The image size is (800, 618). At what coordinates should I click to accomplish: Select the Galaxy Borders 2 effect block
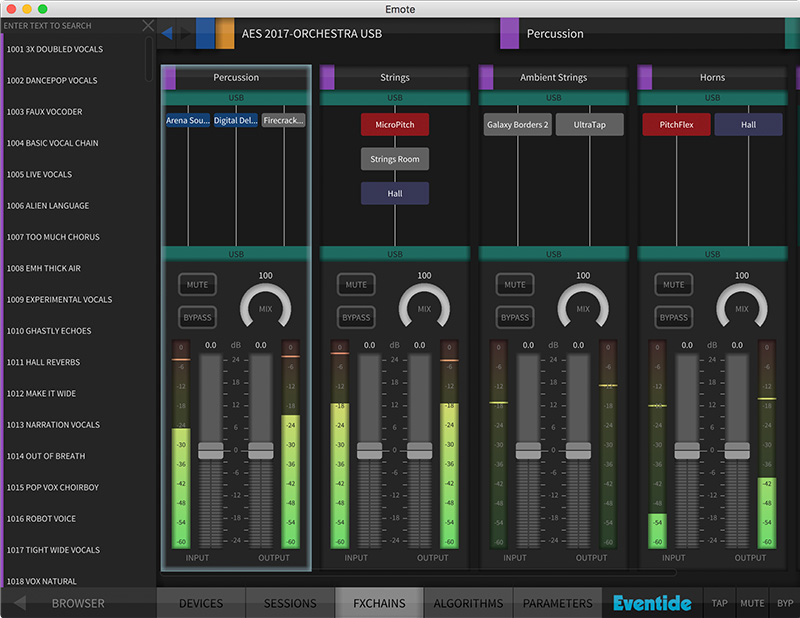[518, 125]
